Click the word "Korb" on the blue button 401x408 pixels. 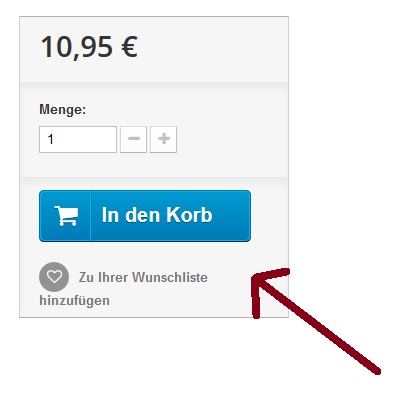point(189,215)
